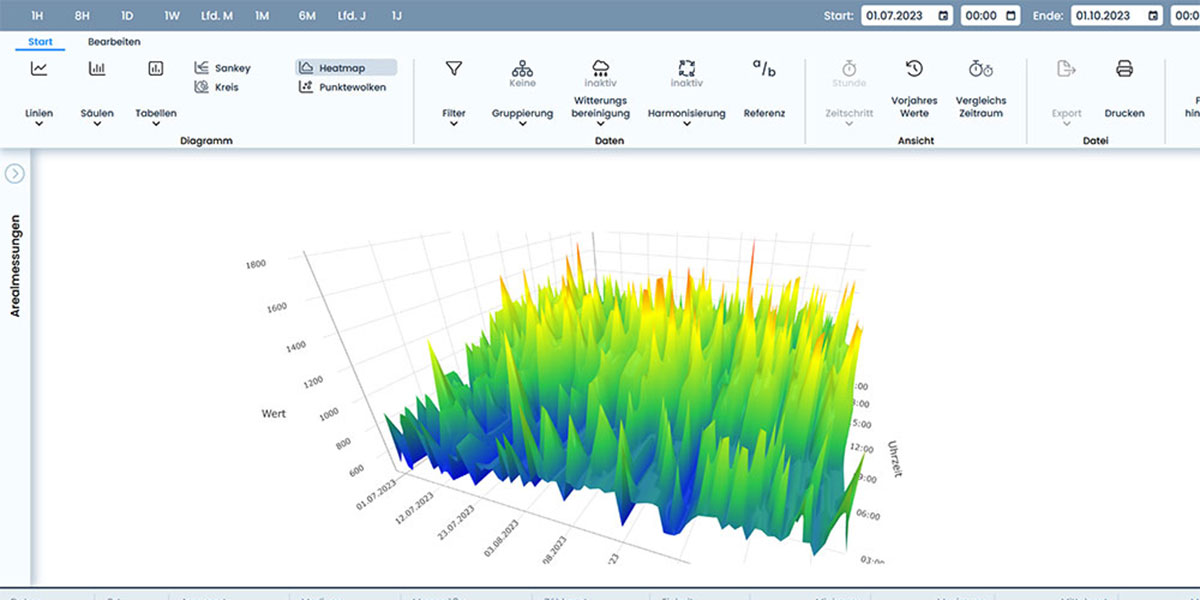
Task: Expand the dropdown arrow under Filter
Action: click(x=454, y=126)
